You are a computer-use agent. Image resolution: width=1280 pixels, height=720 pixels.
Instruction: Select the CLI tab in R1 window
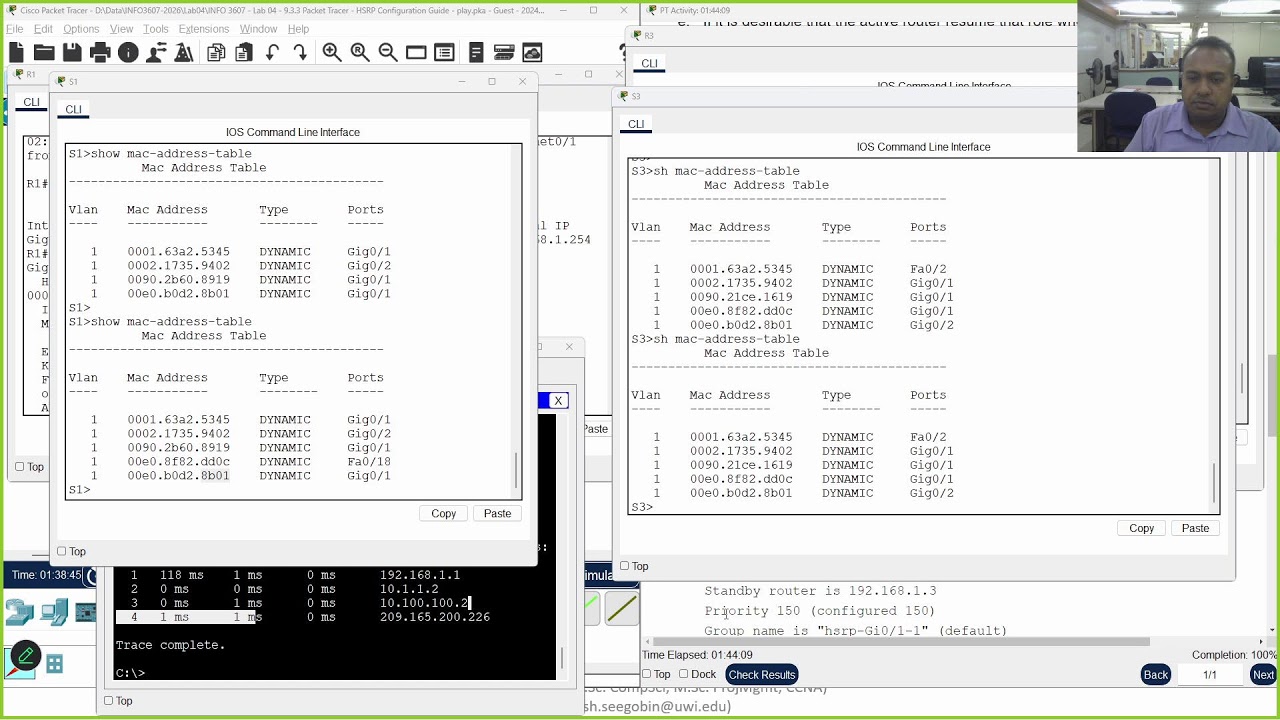click(x=32, y=102)
